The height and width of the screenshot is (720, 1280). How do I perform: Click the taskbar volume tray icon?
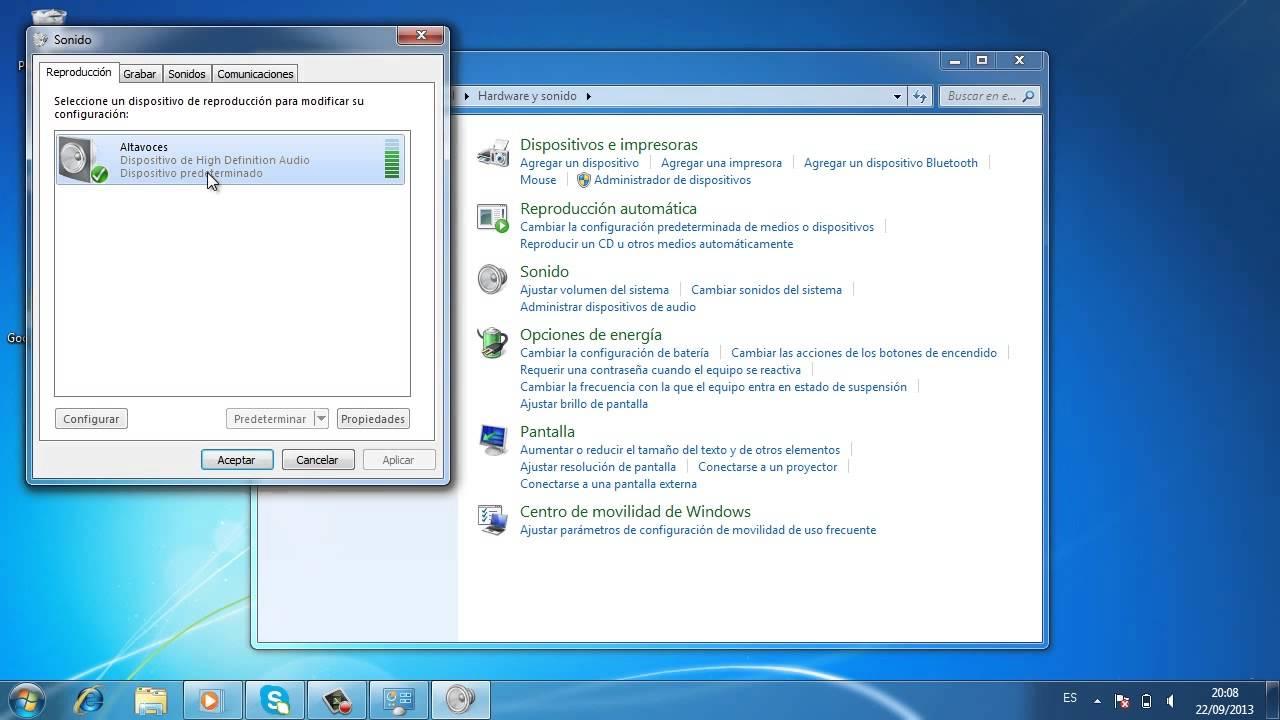point(1170,700)
